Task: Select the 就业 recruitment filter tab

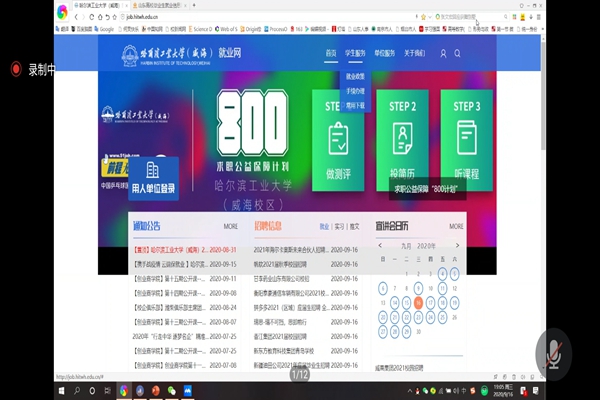Action: [x=324, y=227]
